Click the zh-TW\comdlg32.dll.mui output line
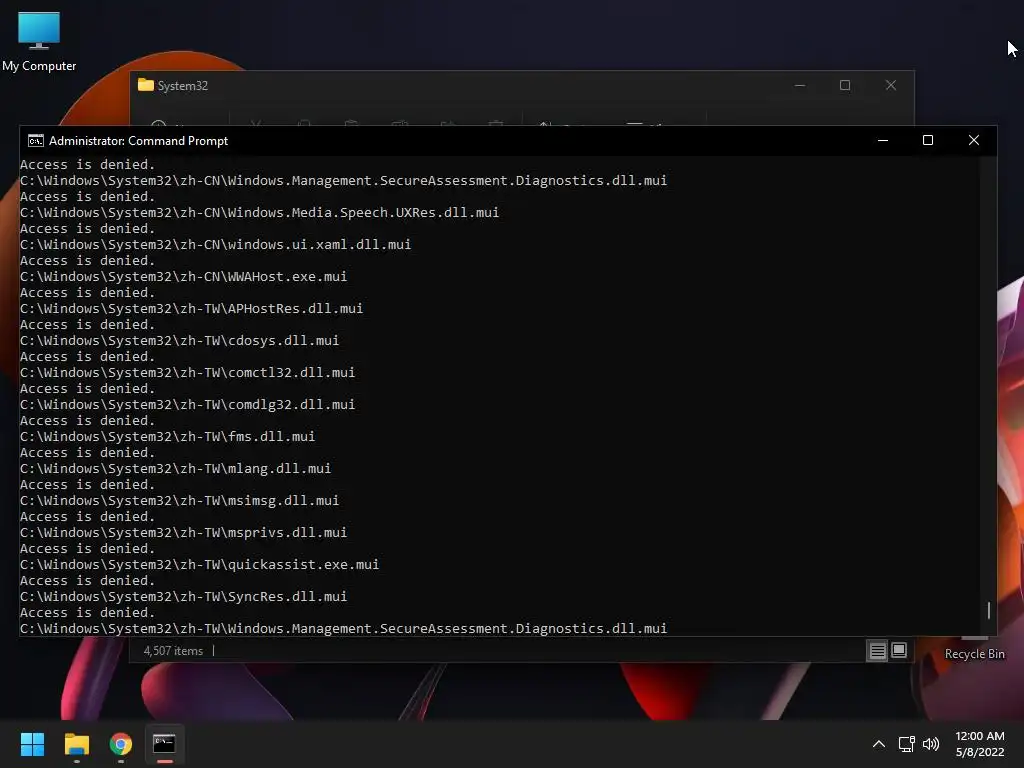This screenshot has height=768, width=1024. [187, 404]
